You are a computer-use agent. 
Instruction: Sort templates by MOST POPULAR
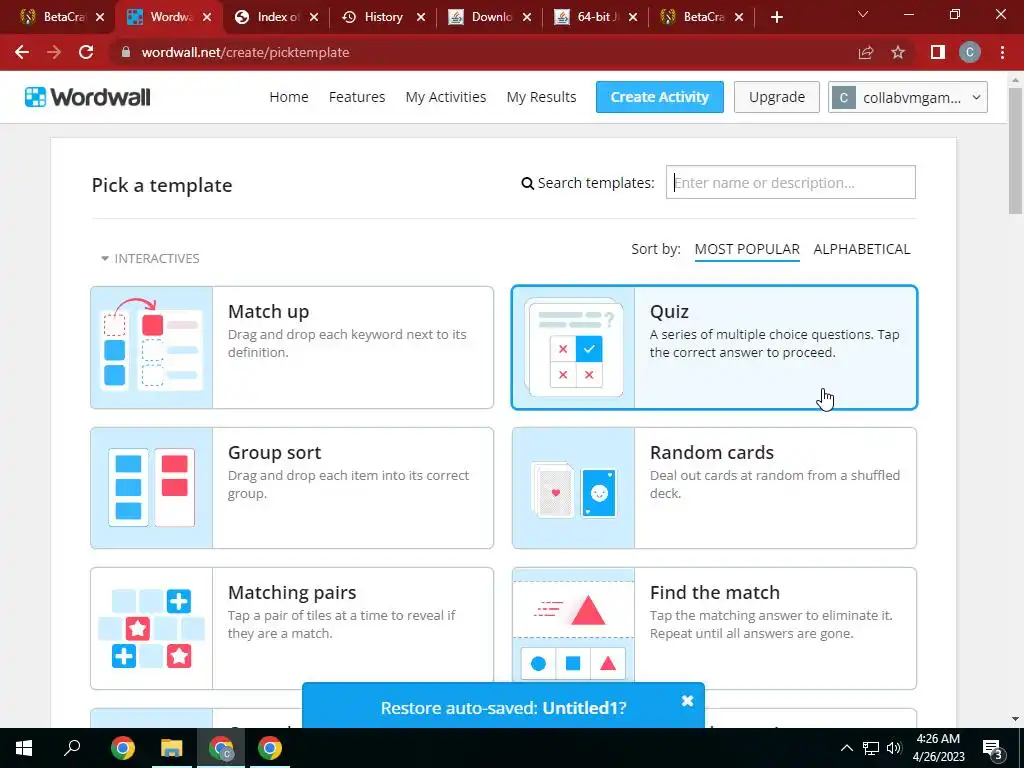click(x=747, y=249)
